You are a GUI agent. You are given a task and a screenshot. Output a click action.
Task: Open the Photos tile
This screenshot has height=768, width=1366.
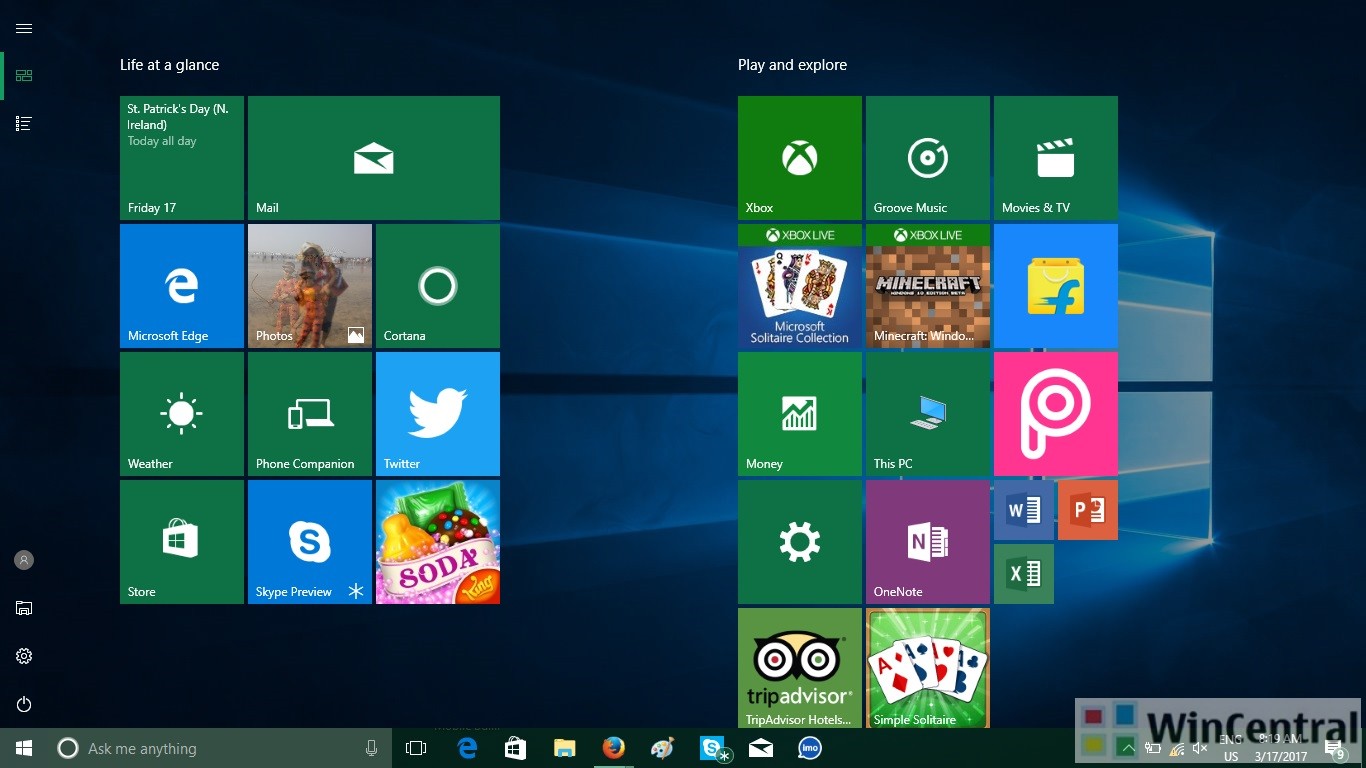coord(310,286)
